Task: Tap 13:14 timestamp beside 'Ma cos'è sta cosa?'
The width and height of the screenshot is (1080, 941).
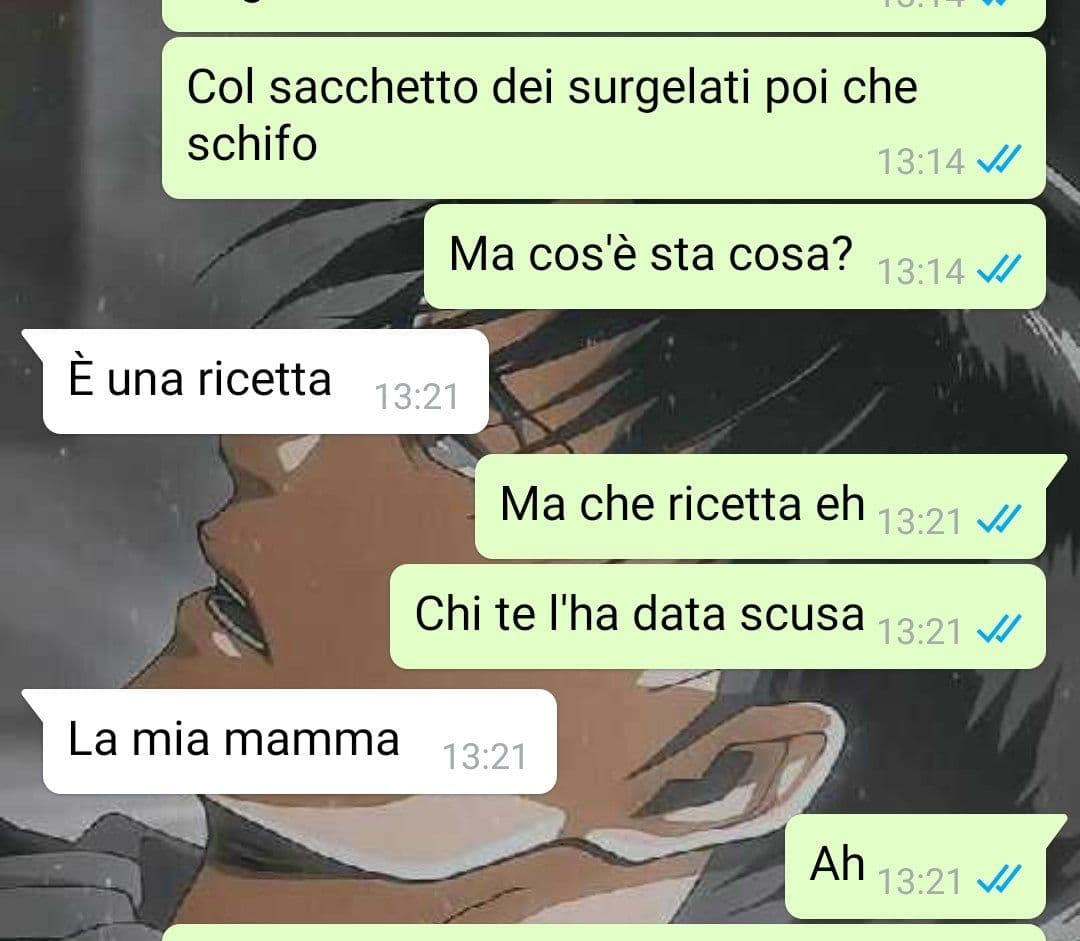Action: (x=920, y=271)
